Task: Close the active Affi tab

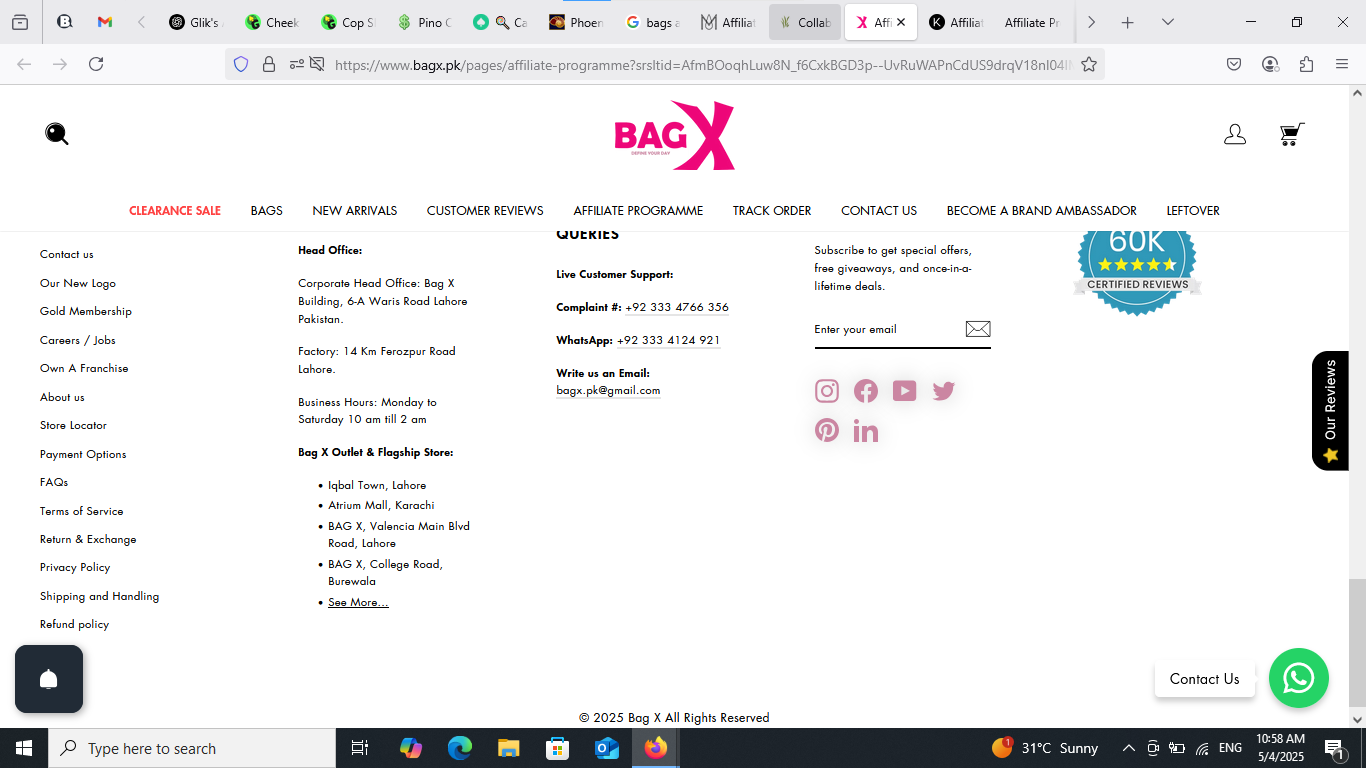Action: pyautogui.click(x=901, y=22)
